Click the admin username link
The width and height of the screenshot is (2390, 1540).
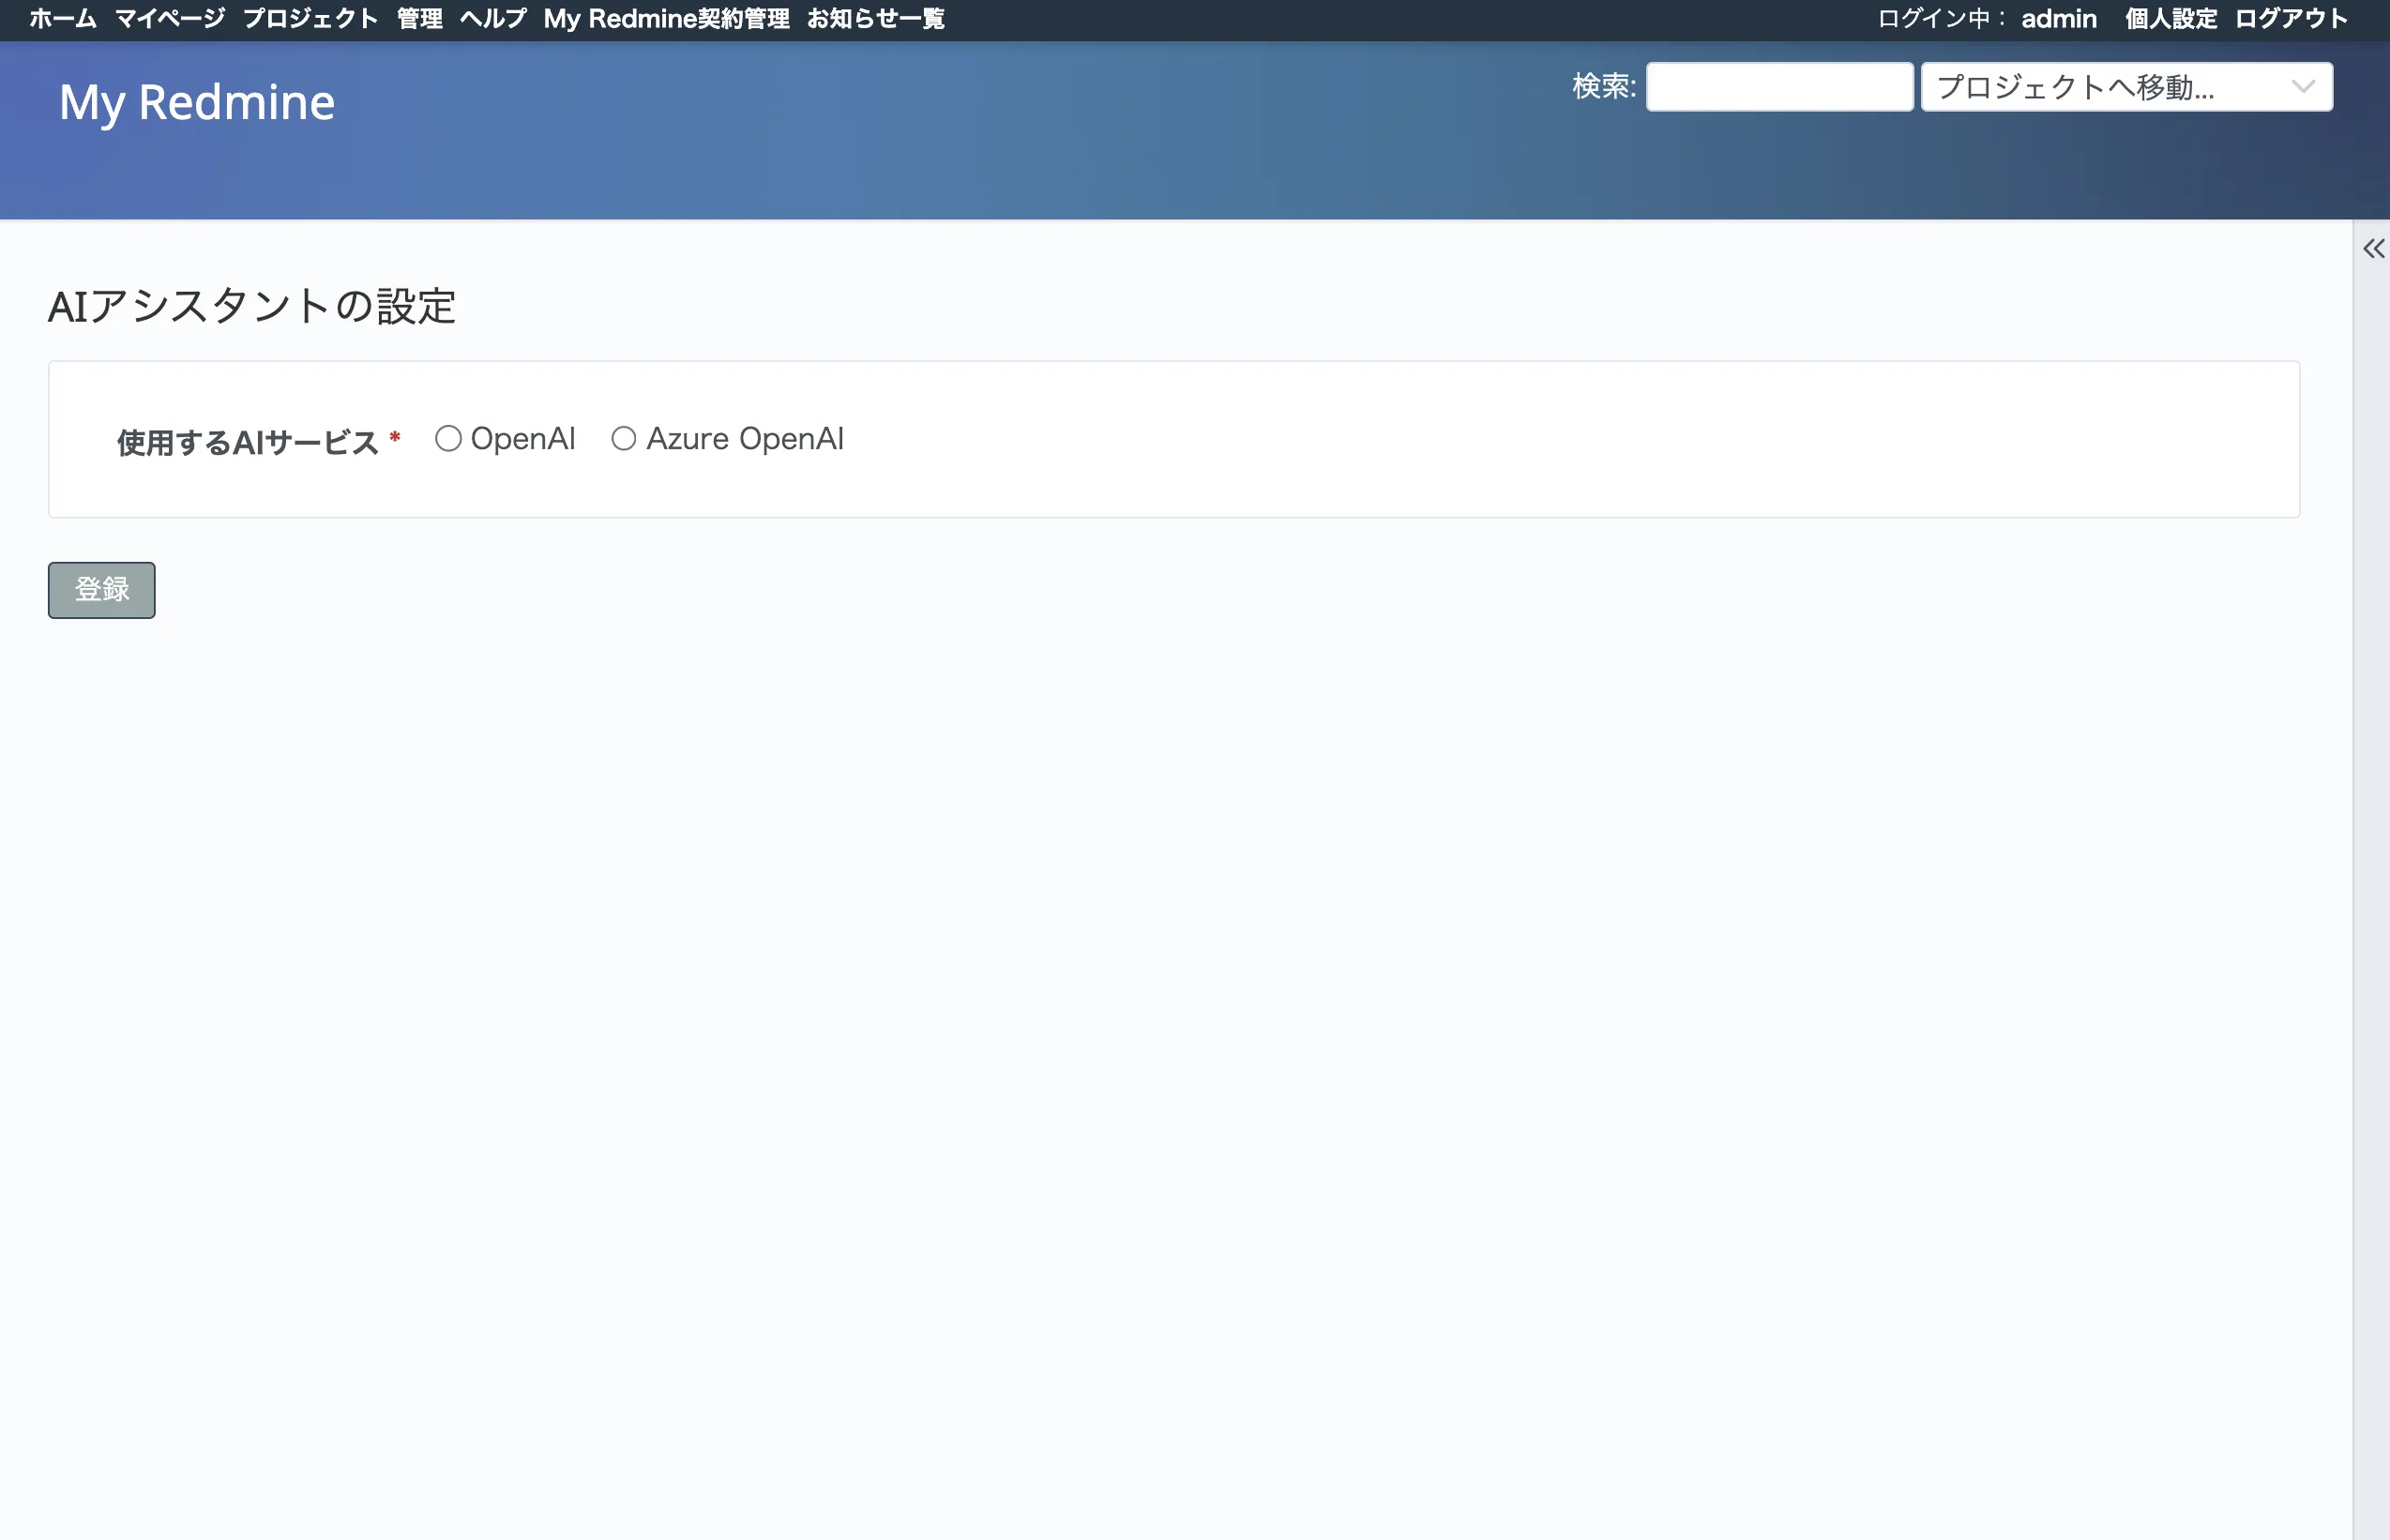(x=2058, y=19)
